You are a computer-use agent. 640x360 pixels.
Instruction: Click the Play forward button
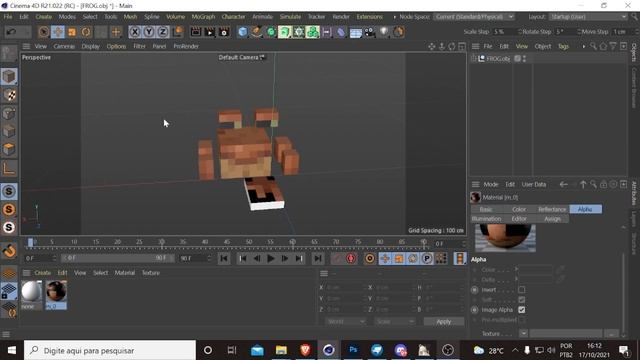point(271,258)
